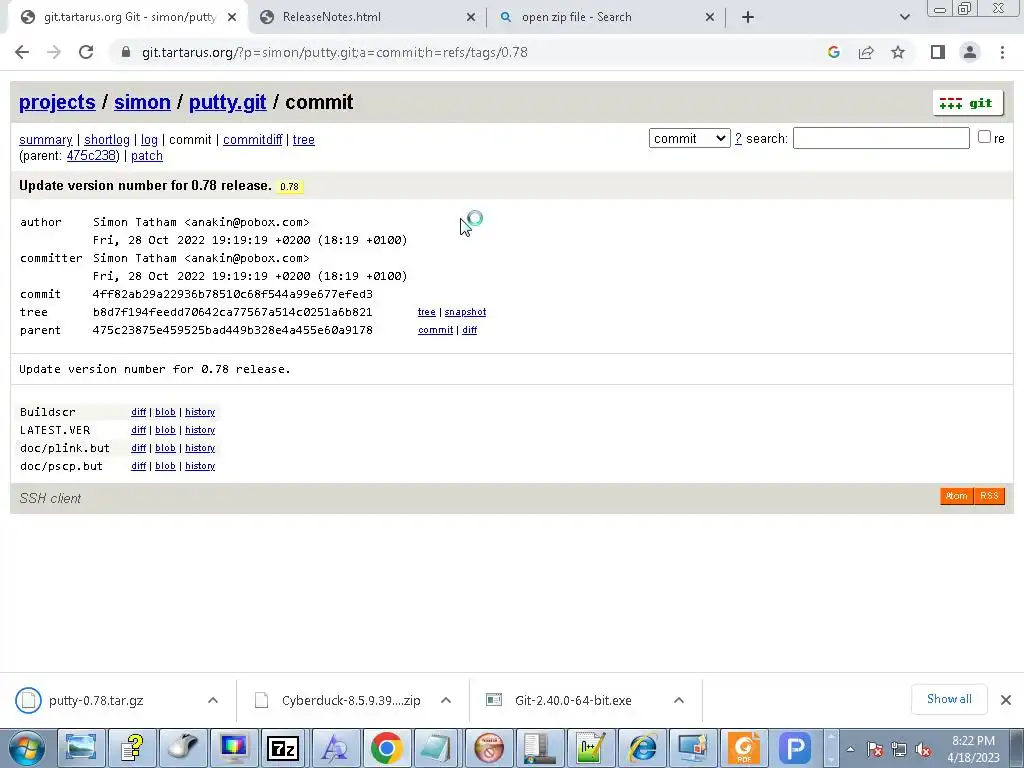Click Show all downloads
Viewport: 1024px width, 768px height.
click(949, 699)
